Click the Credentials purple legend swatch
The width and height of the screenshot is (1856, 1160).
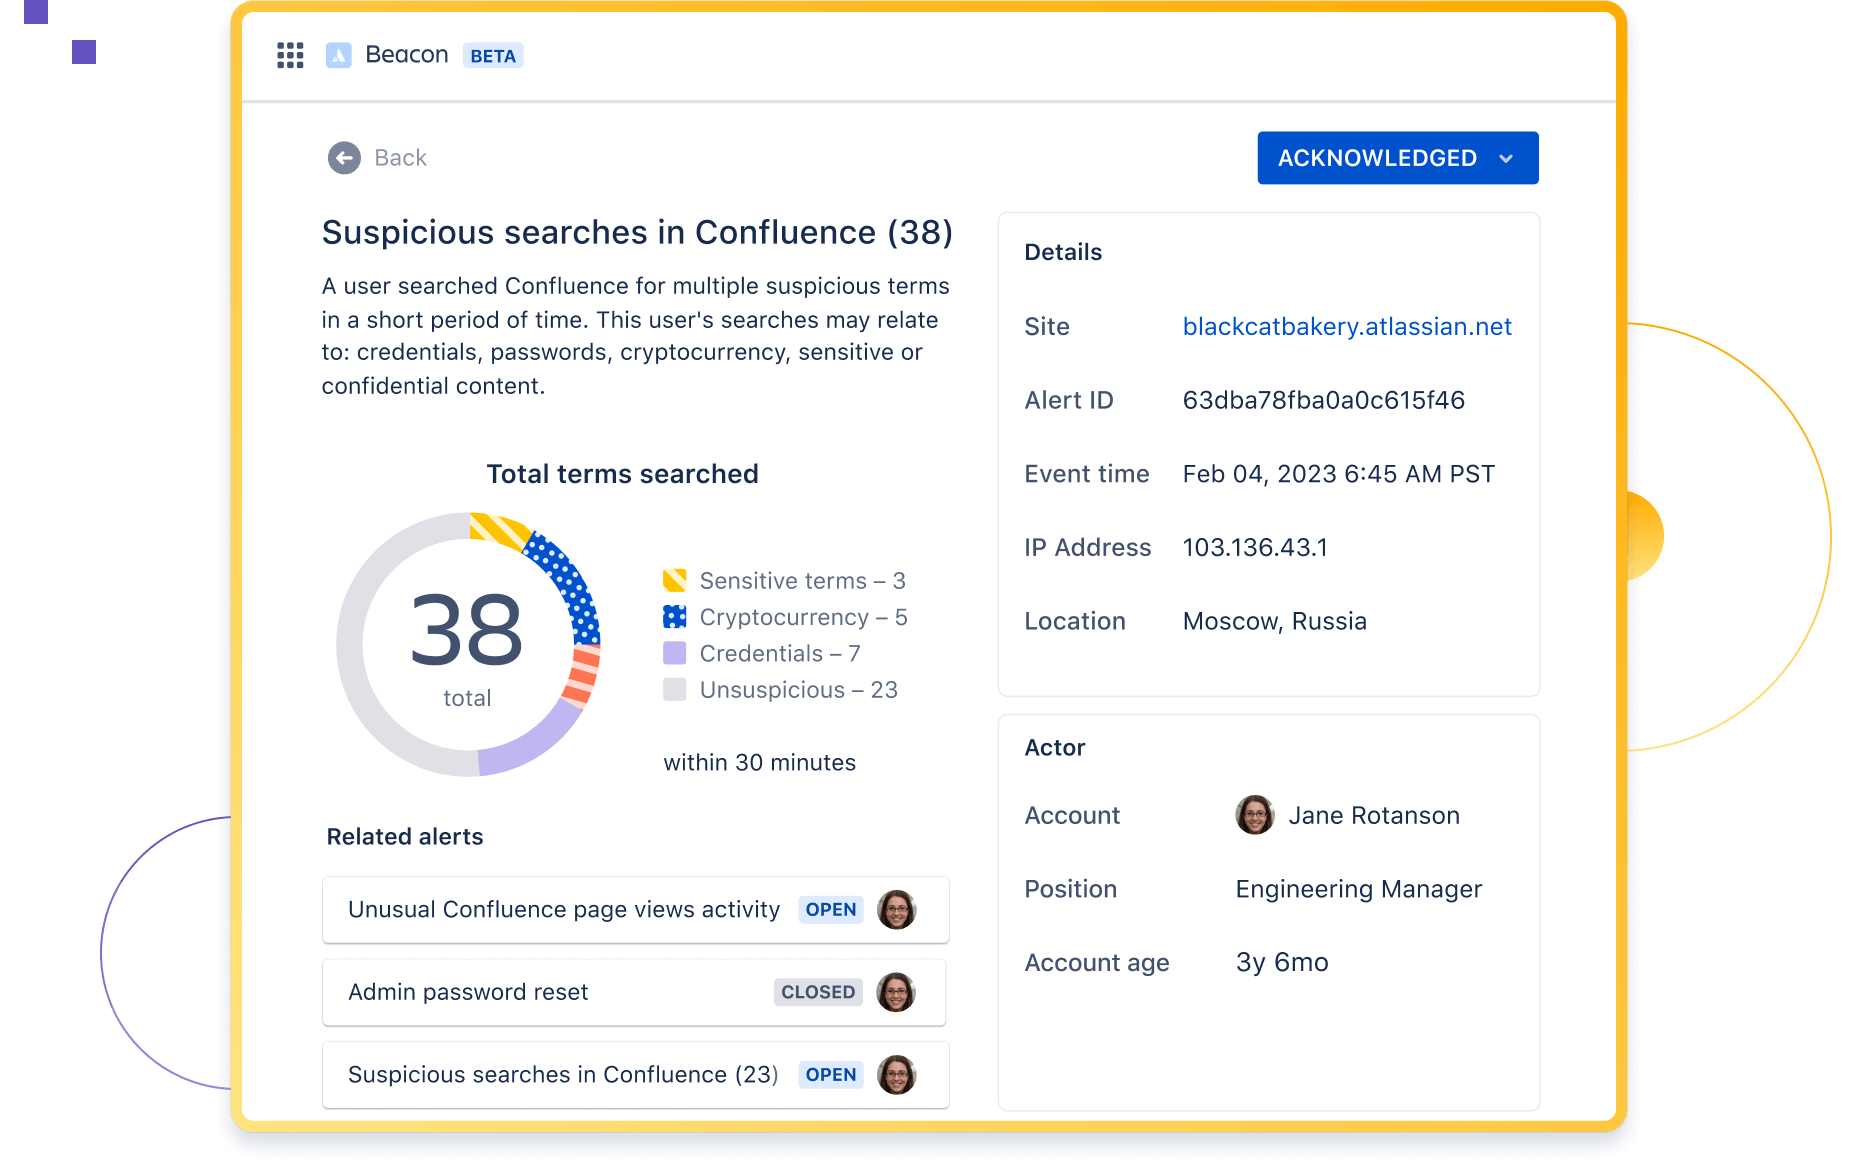(x=675, y=654)
